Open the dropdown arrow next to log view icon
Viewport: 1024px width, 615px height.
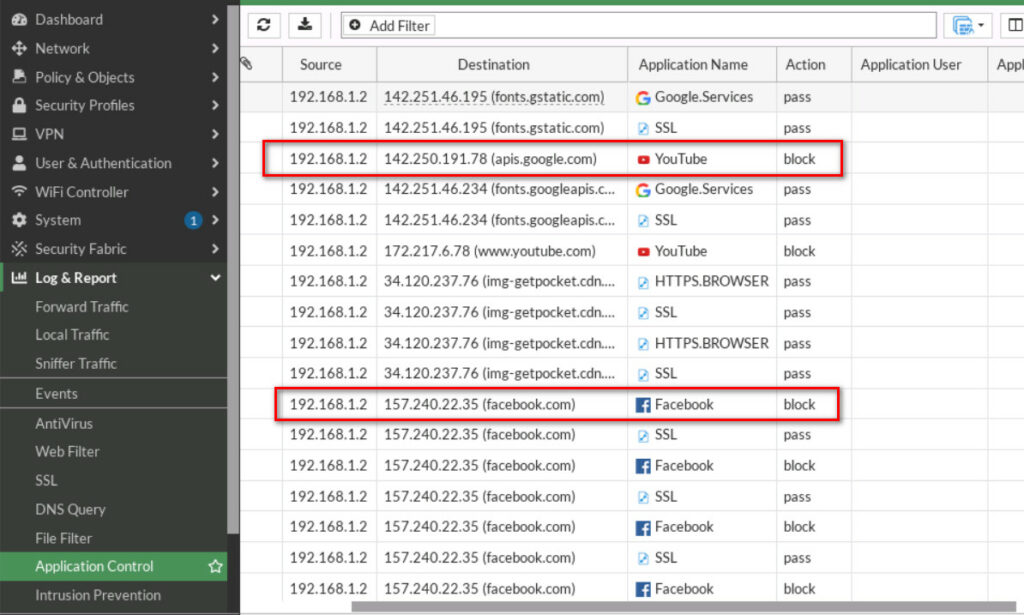coord(981,25)
